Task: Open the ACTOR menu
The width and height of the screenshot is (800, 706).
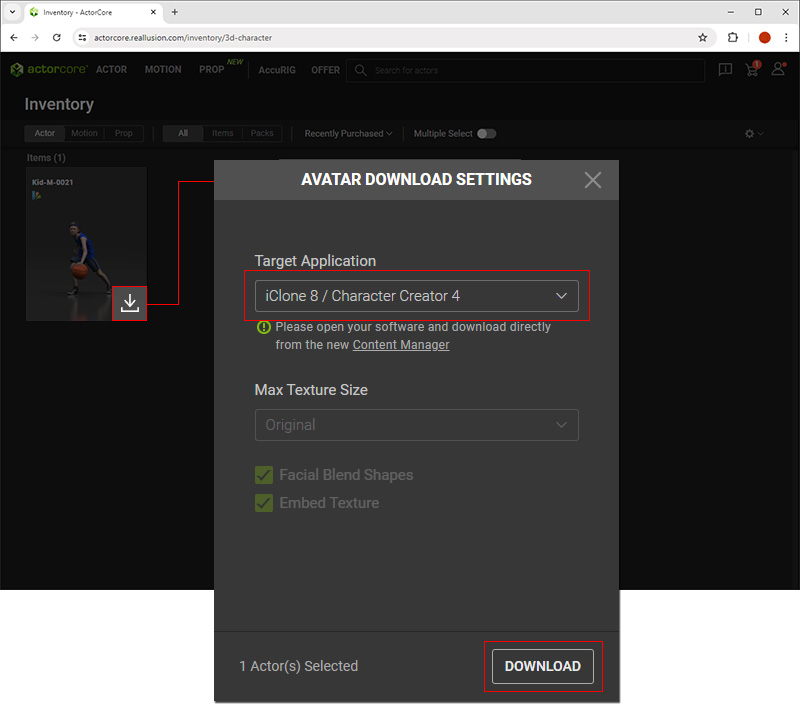Action: click(111, 69)
